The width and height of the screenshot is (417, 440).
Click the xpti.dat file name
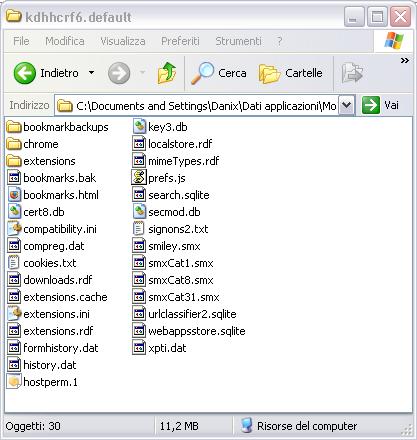click(167, 348)
